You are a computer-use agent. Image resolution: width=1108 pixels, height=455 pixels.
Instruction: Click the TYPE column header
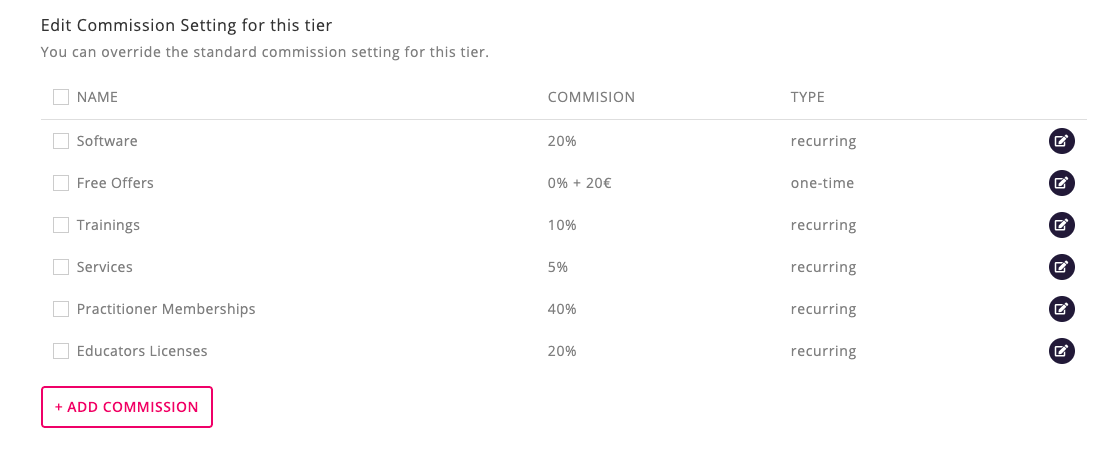point(807,97)
